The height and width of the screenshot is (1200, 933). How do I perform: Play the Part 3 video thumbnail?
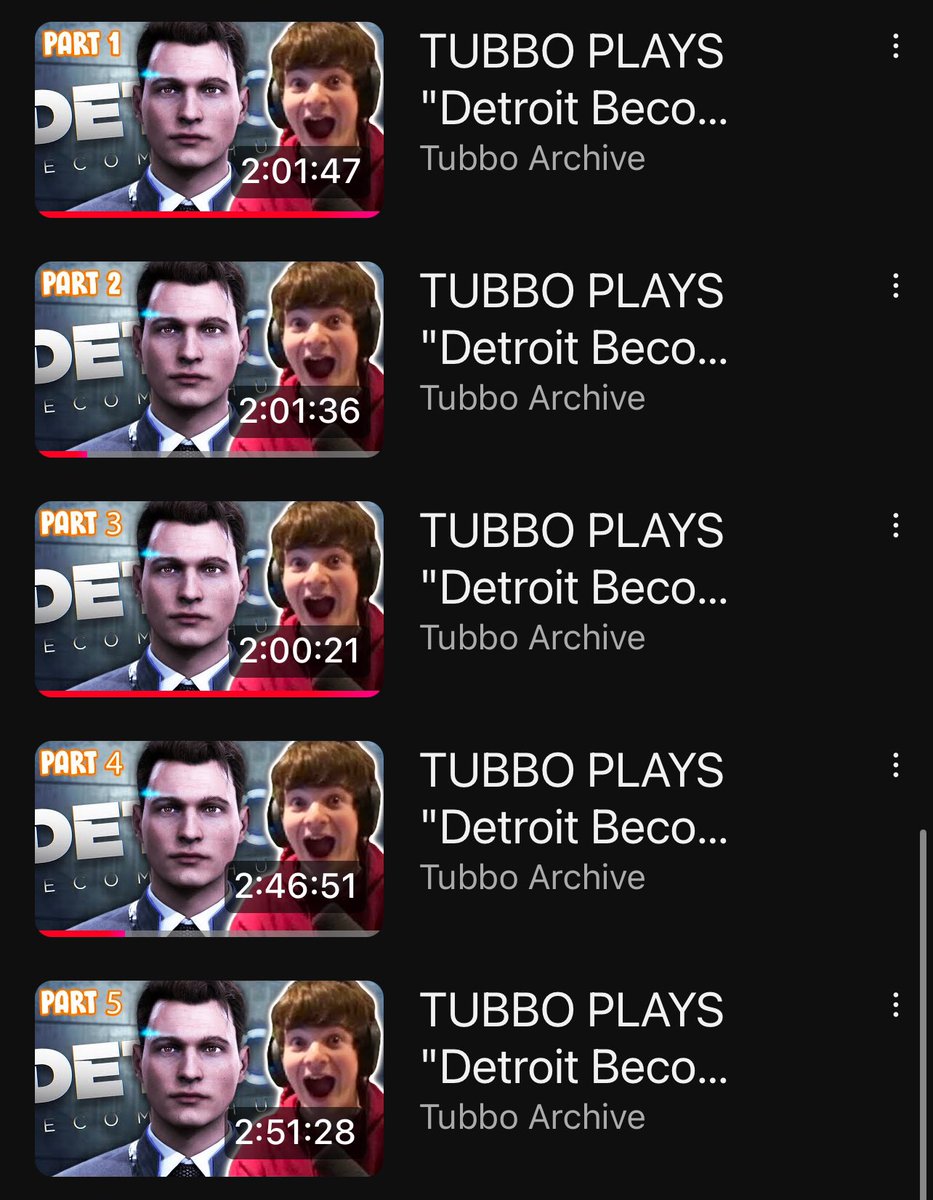click(209, 599)
